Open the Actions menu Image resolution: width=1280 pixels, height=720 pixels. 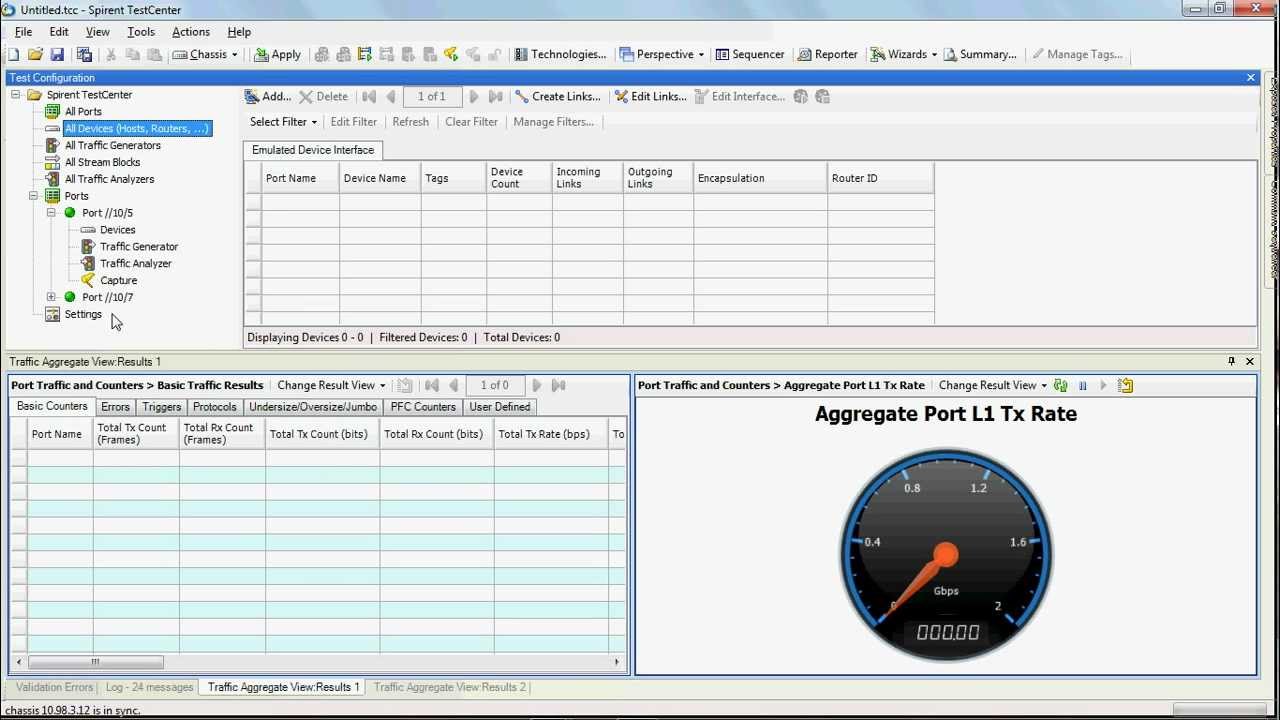pos(191,32)
